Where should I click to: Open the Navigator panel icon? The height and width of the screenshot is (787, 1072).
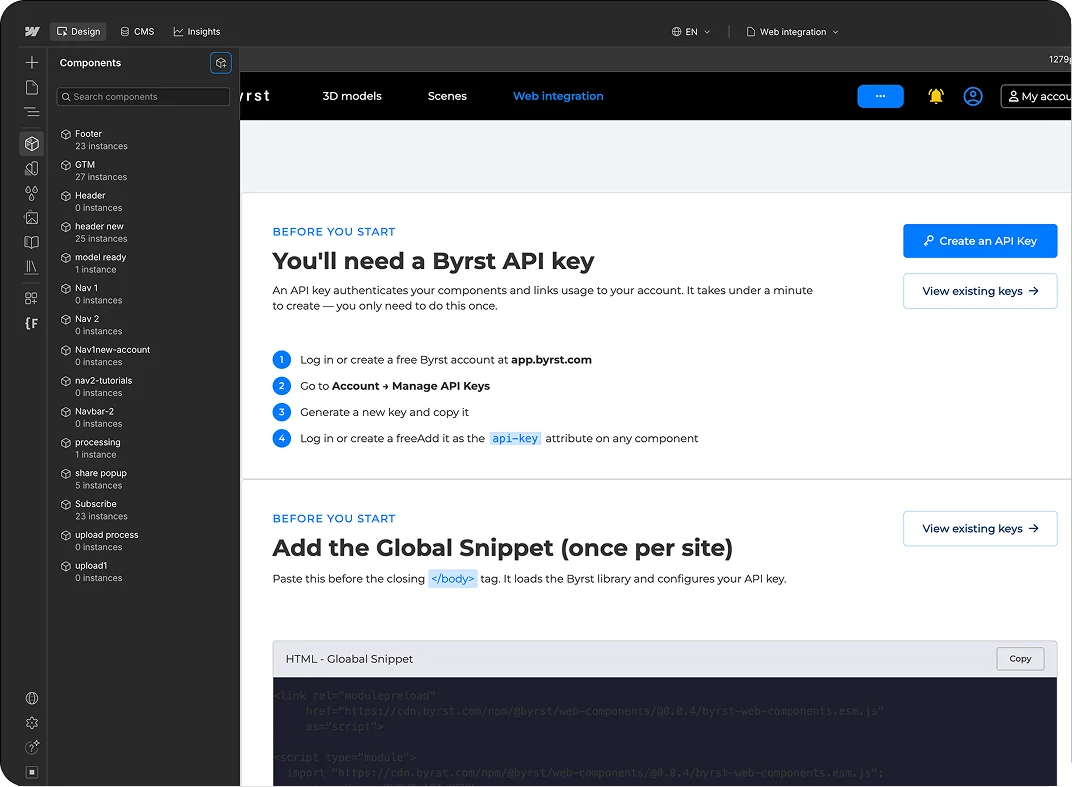(x=31, y=112)
